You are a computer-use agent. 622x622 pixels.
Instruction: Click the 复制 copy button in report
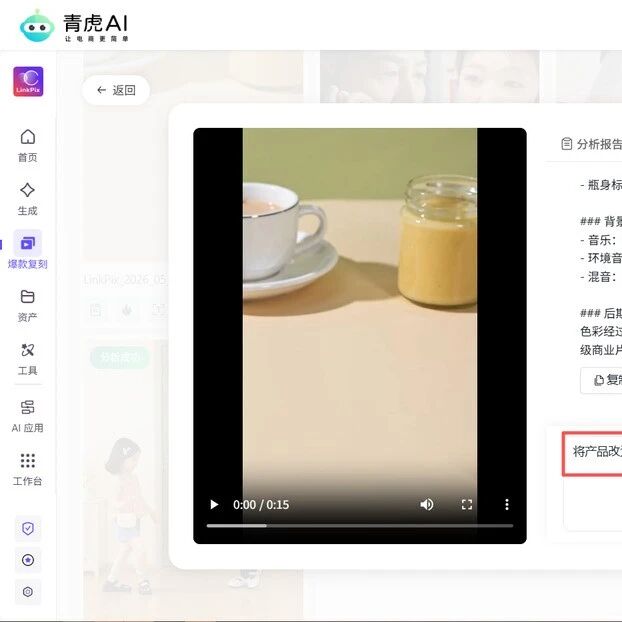click(601, 380)
